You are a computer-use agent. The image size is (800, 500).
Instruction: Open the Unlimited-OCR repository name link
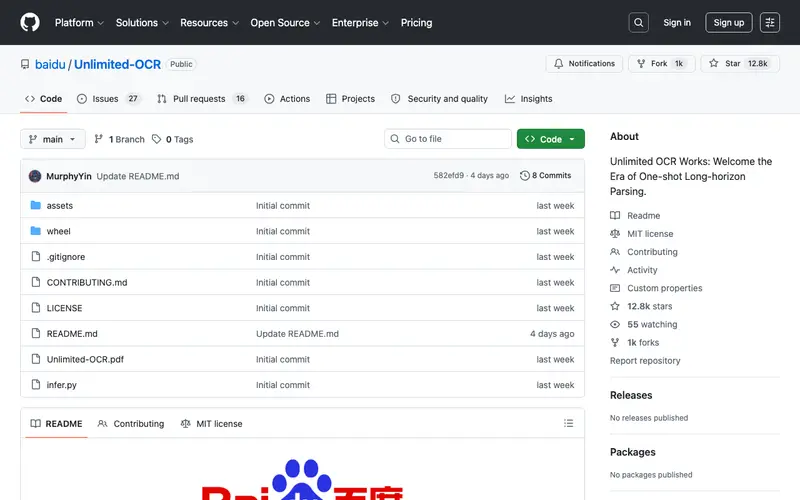click(x=117, y=64)
